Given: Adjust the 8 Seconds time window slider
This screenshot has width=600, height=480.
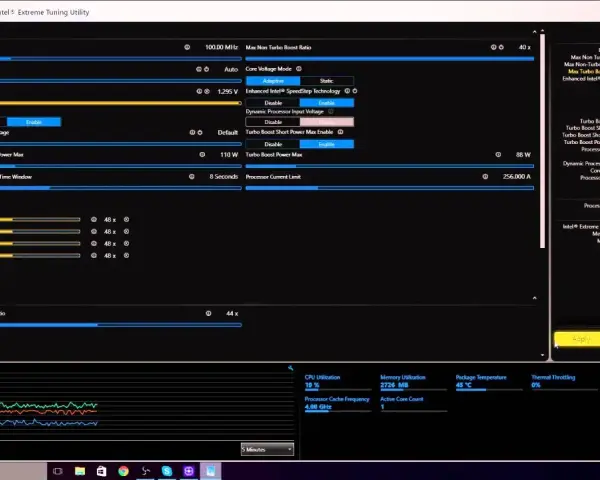Looking at the screenshot, I should coord(121,188).
